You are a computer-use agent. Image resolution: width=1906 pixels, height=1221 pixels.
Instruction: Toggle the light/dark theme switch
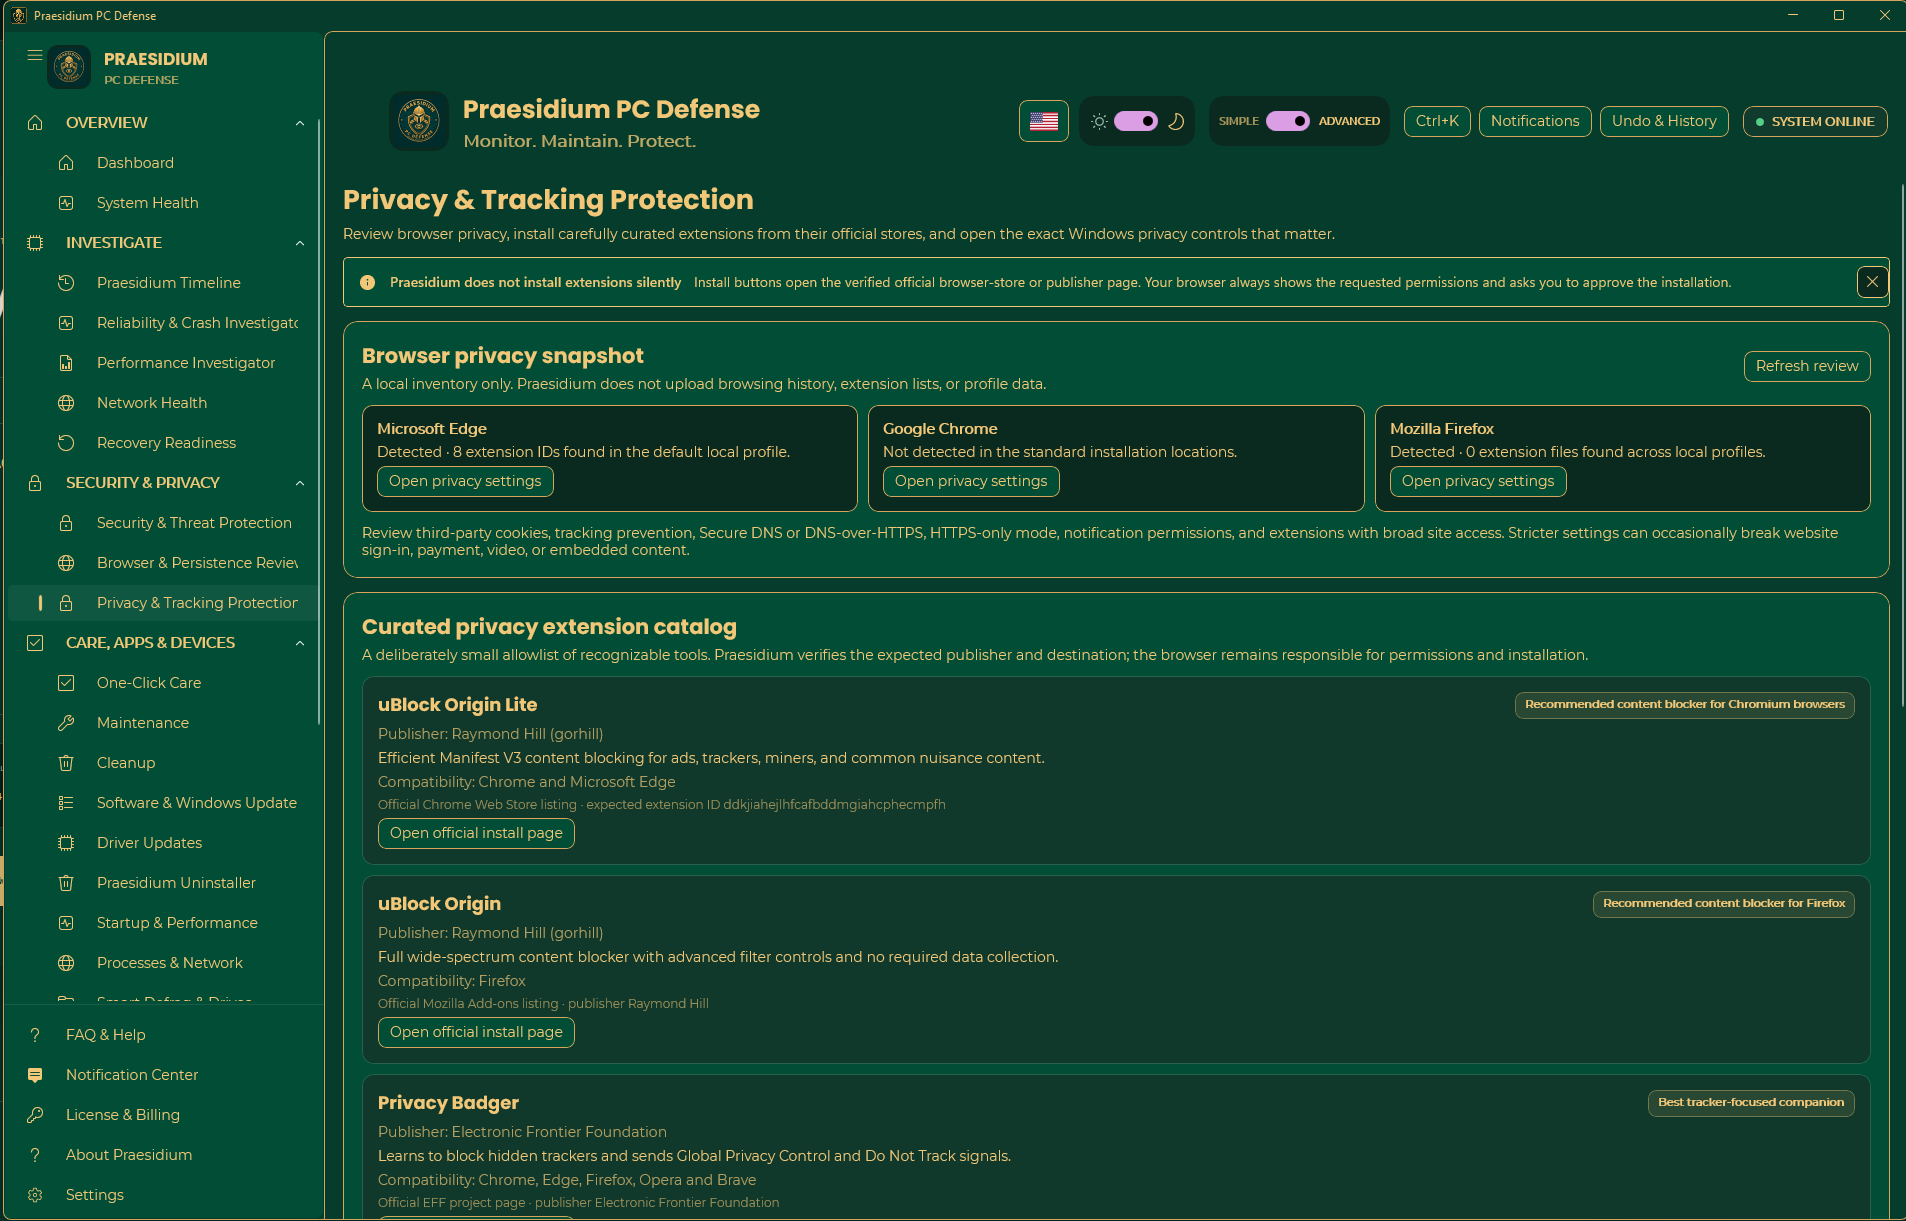[1136, 121]
